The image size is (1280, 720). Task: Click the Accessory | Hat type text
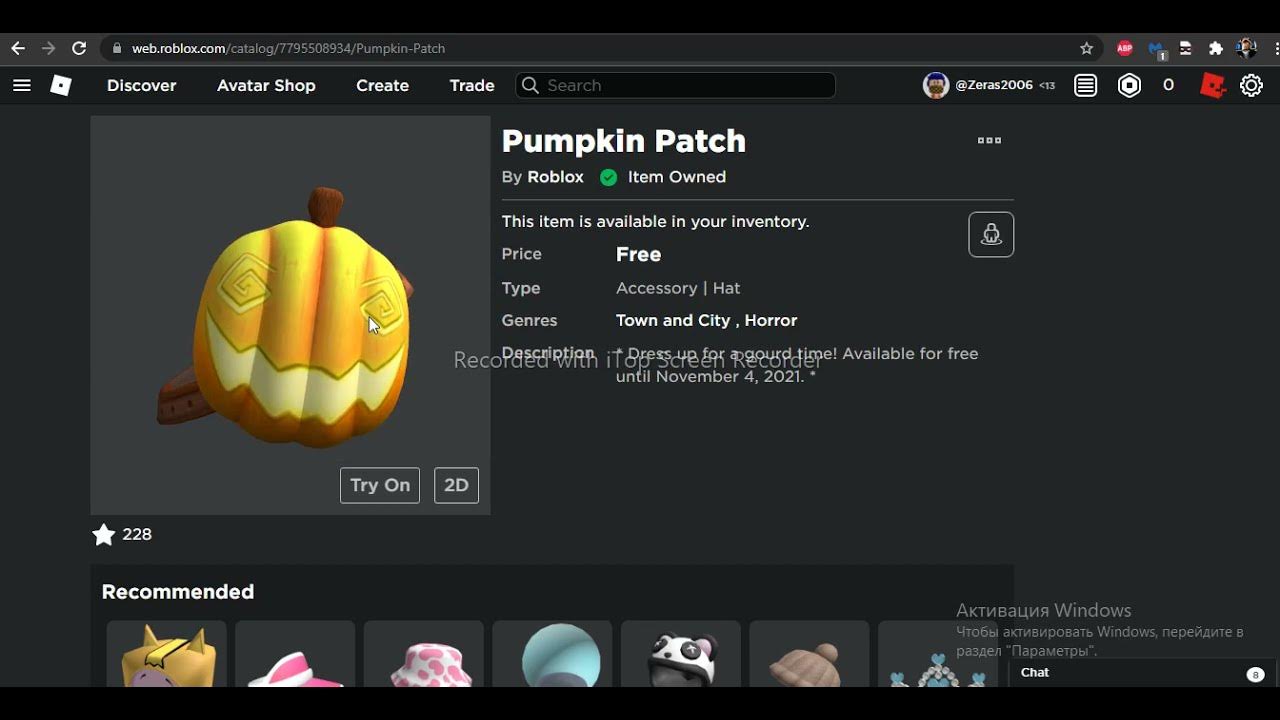point(678,288)
